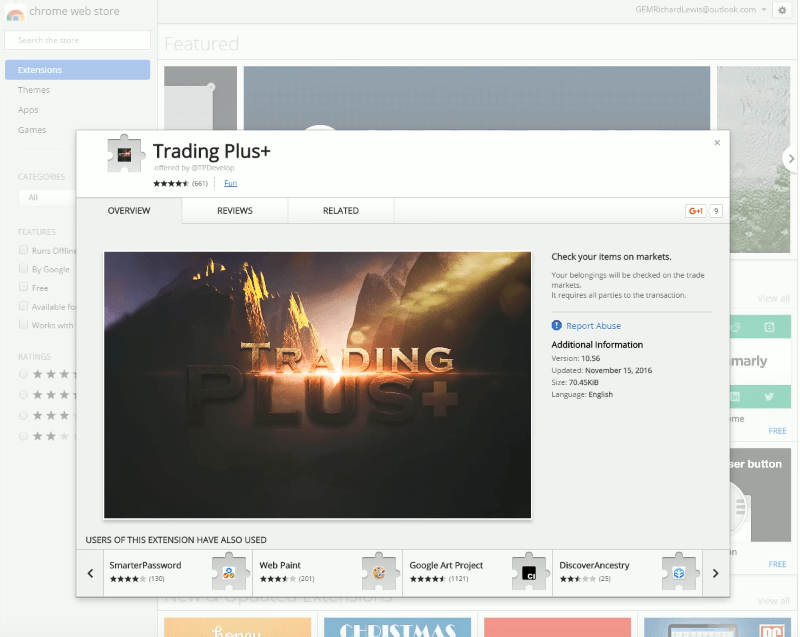Screen dimensions: 800x637
Task: Click the 661 review count
Action: tap(200, 184)
